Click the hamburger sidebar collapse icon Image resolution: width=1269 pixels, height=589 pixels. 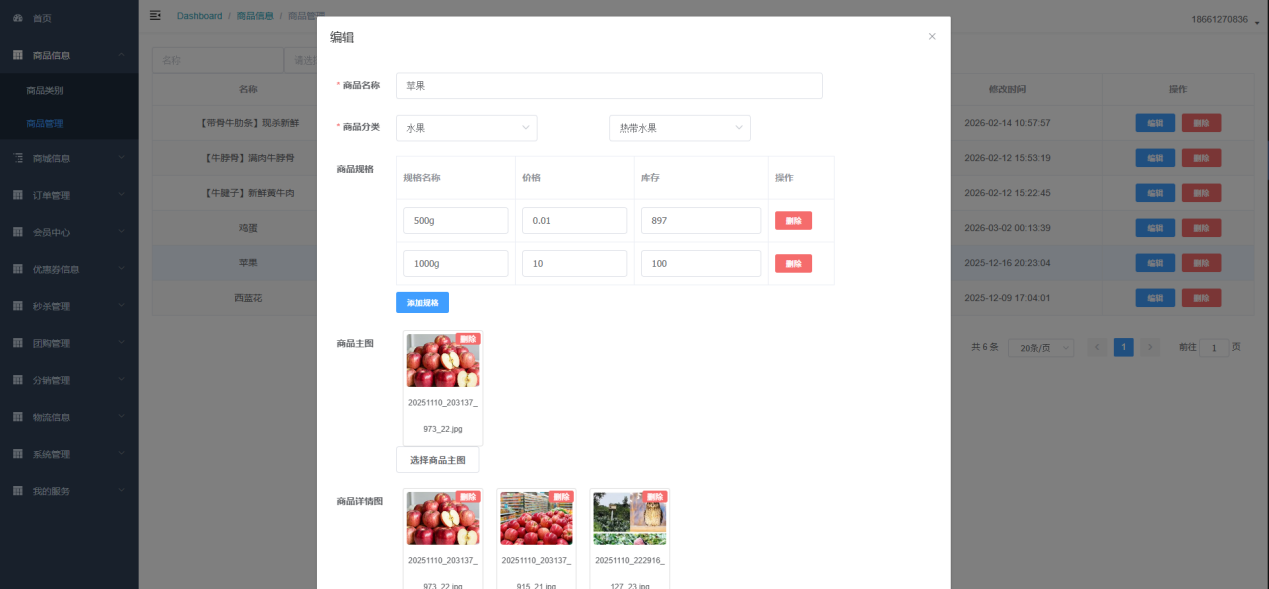pos(155,15)
